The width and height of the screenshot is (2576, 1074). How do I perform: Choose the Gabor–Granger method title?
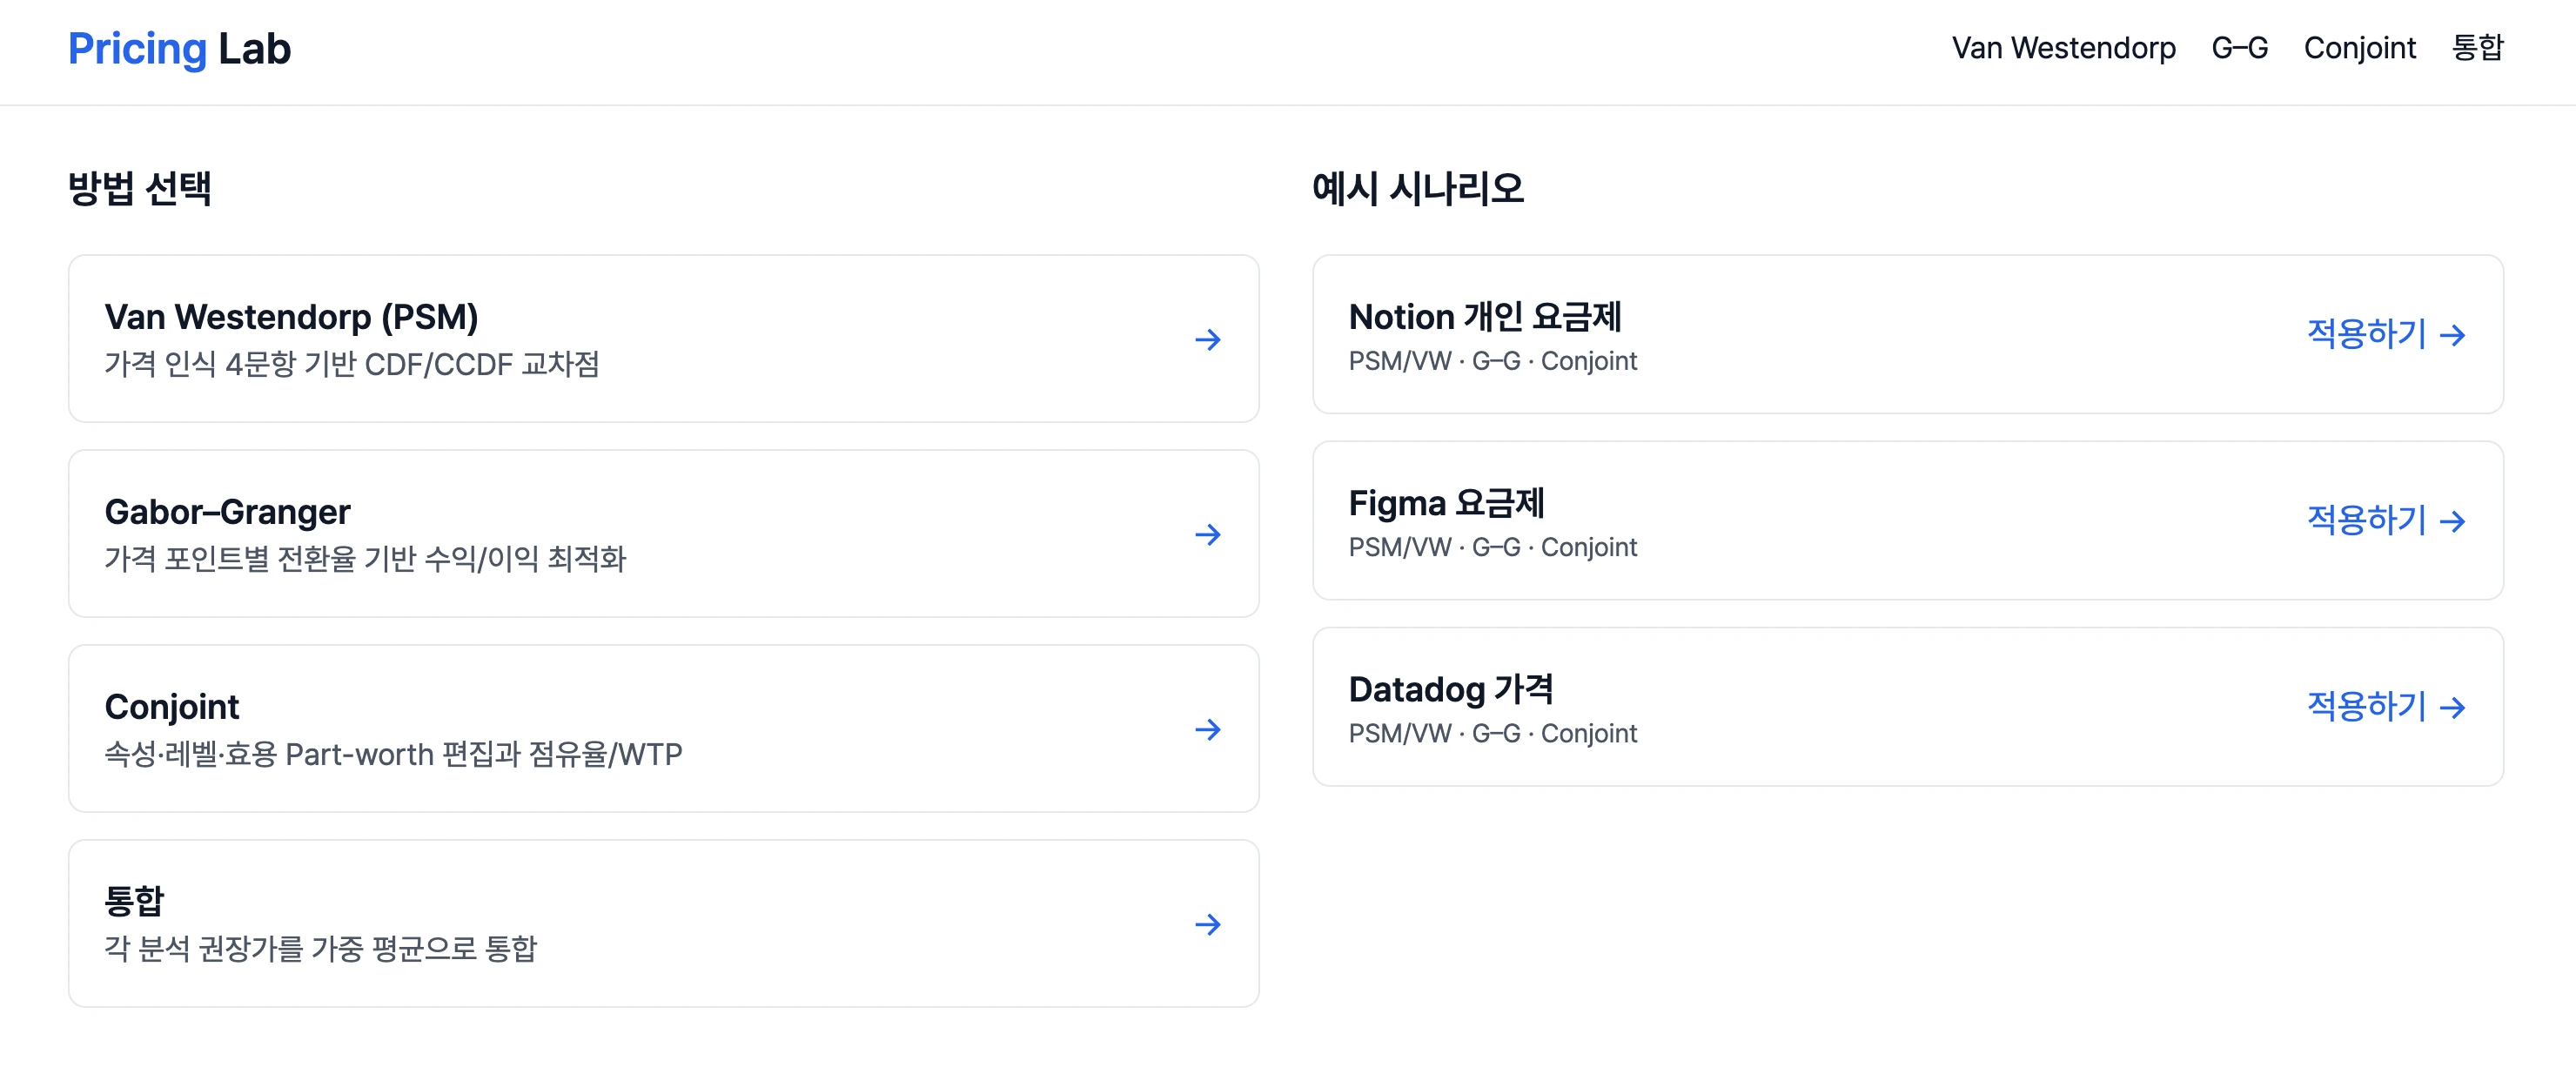click(227, 512)
